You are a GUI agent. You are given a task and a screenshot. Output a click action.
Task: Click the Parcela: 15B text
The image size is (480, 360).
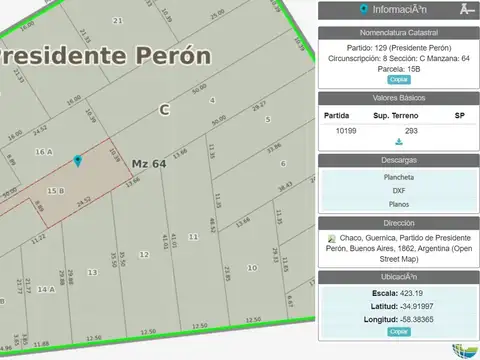(x=399, y=69)
